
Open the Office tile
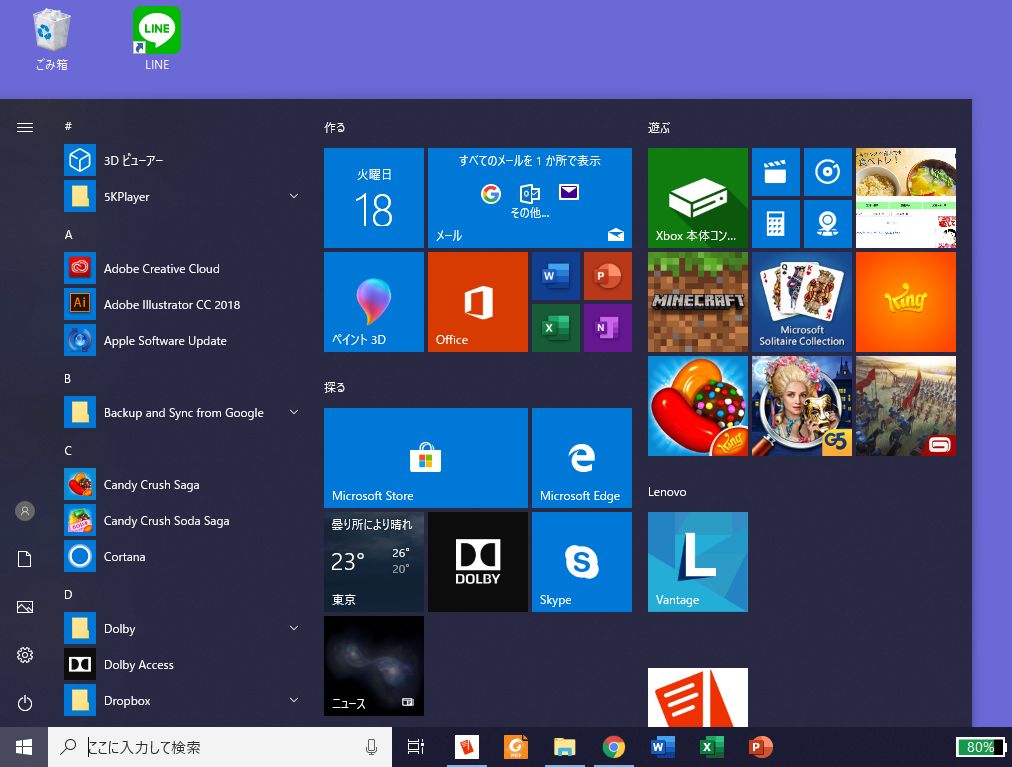pyautogui.click(x=478, y=302)
